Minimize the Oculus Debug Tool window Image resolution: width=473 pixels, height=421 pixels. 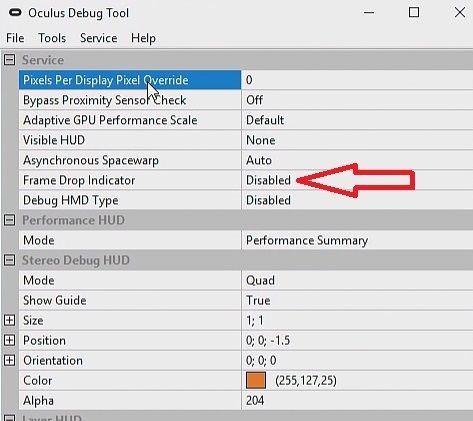tap(369, 13)
